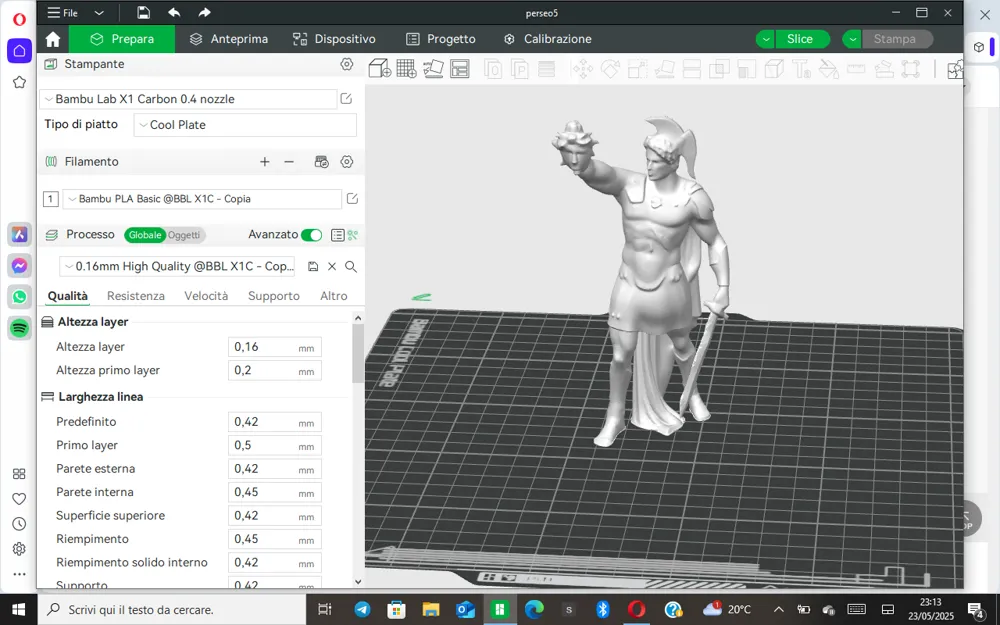Auto-orient the model icon
Image resolution: width=1000 pixels, height=625 pixels.
[x=433, y=68]
